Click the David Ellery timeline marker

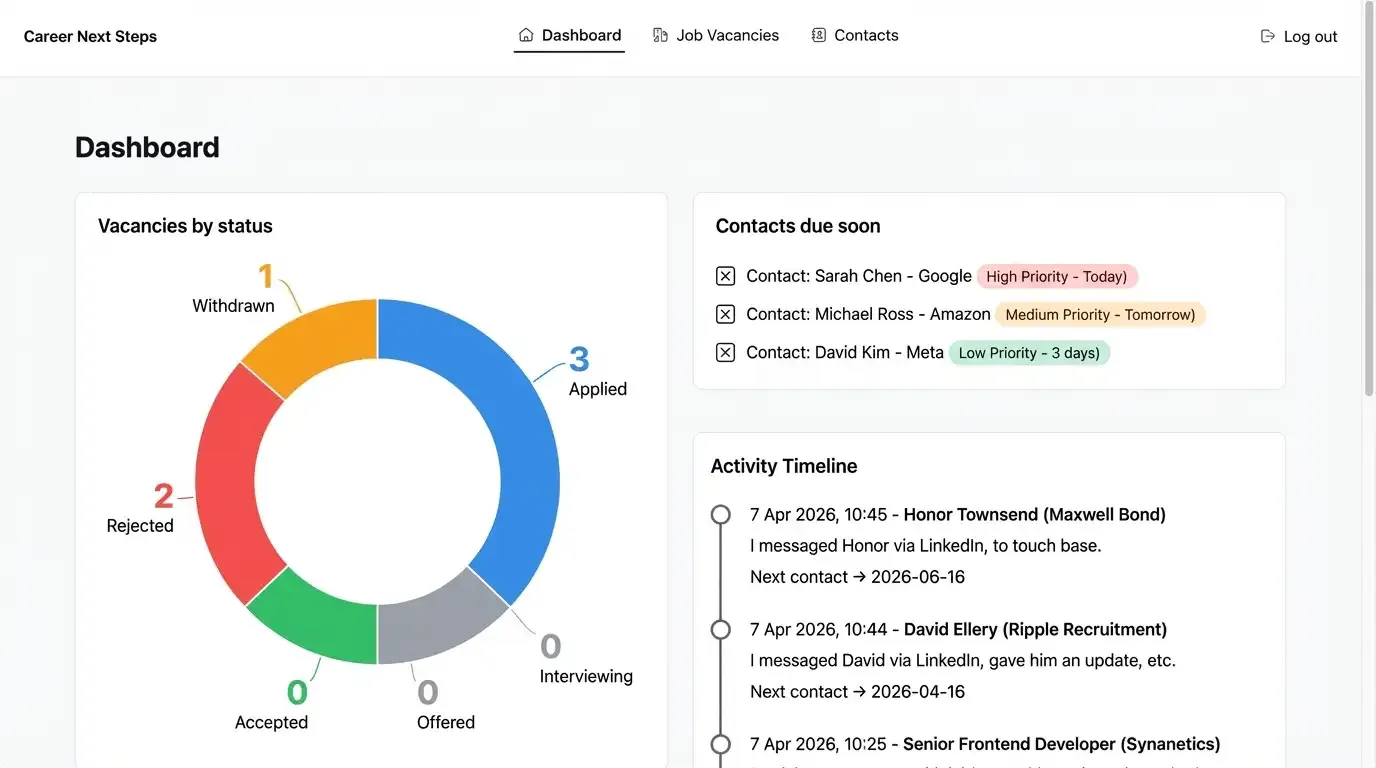coord(720,630)
